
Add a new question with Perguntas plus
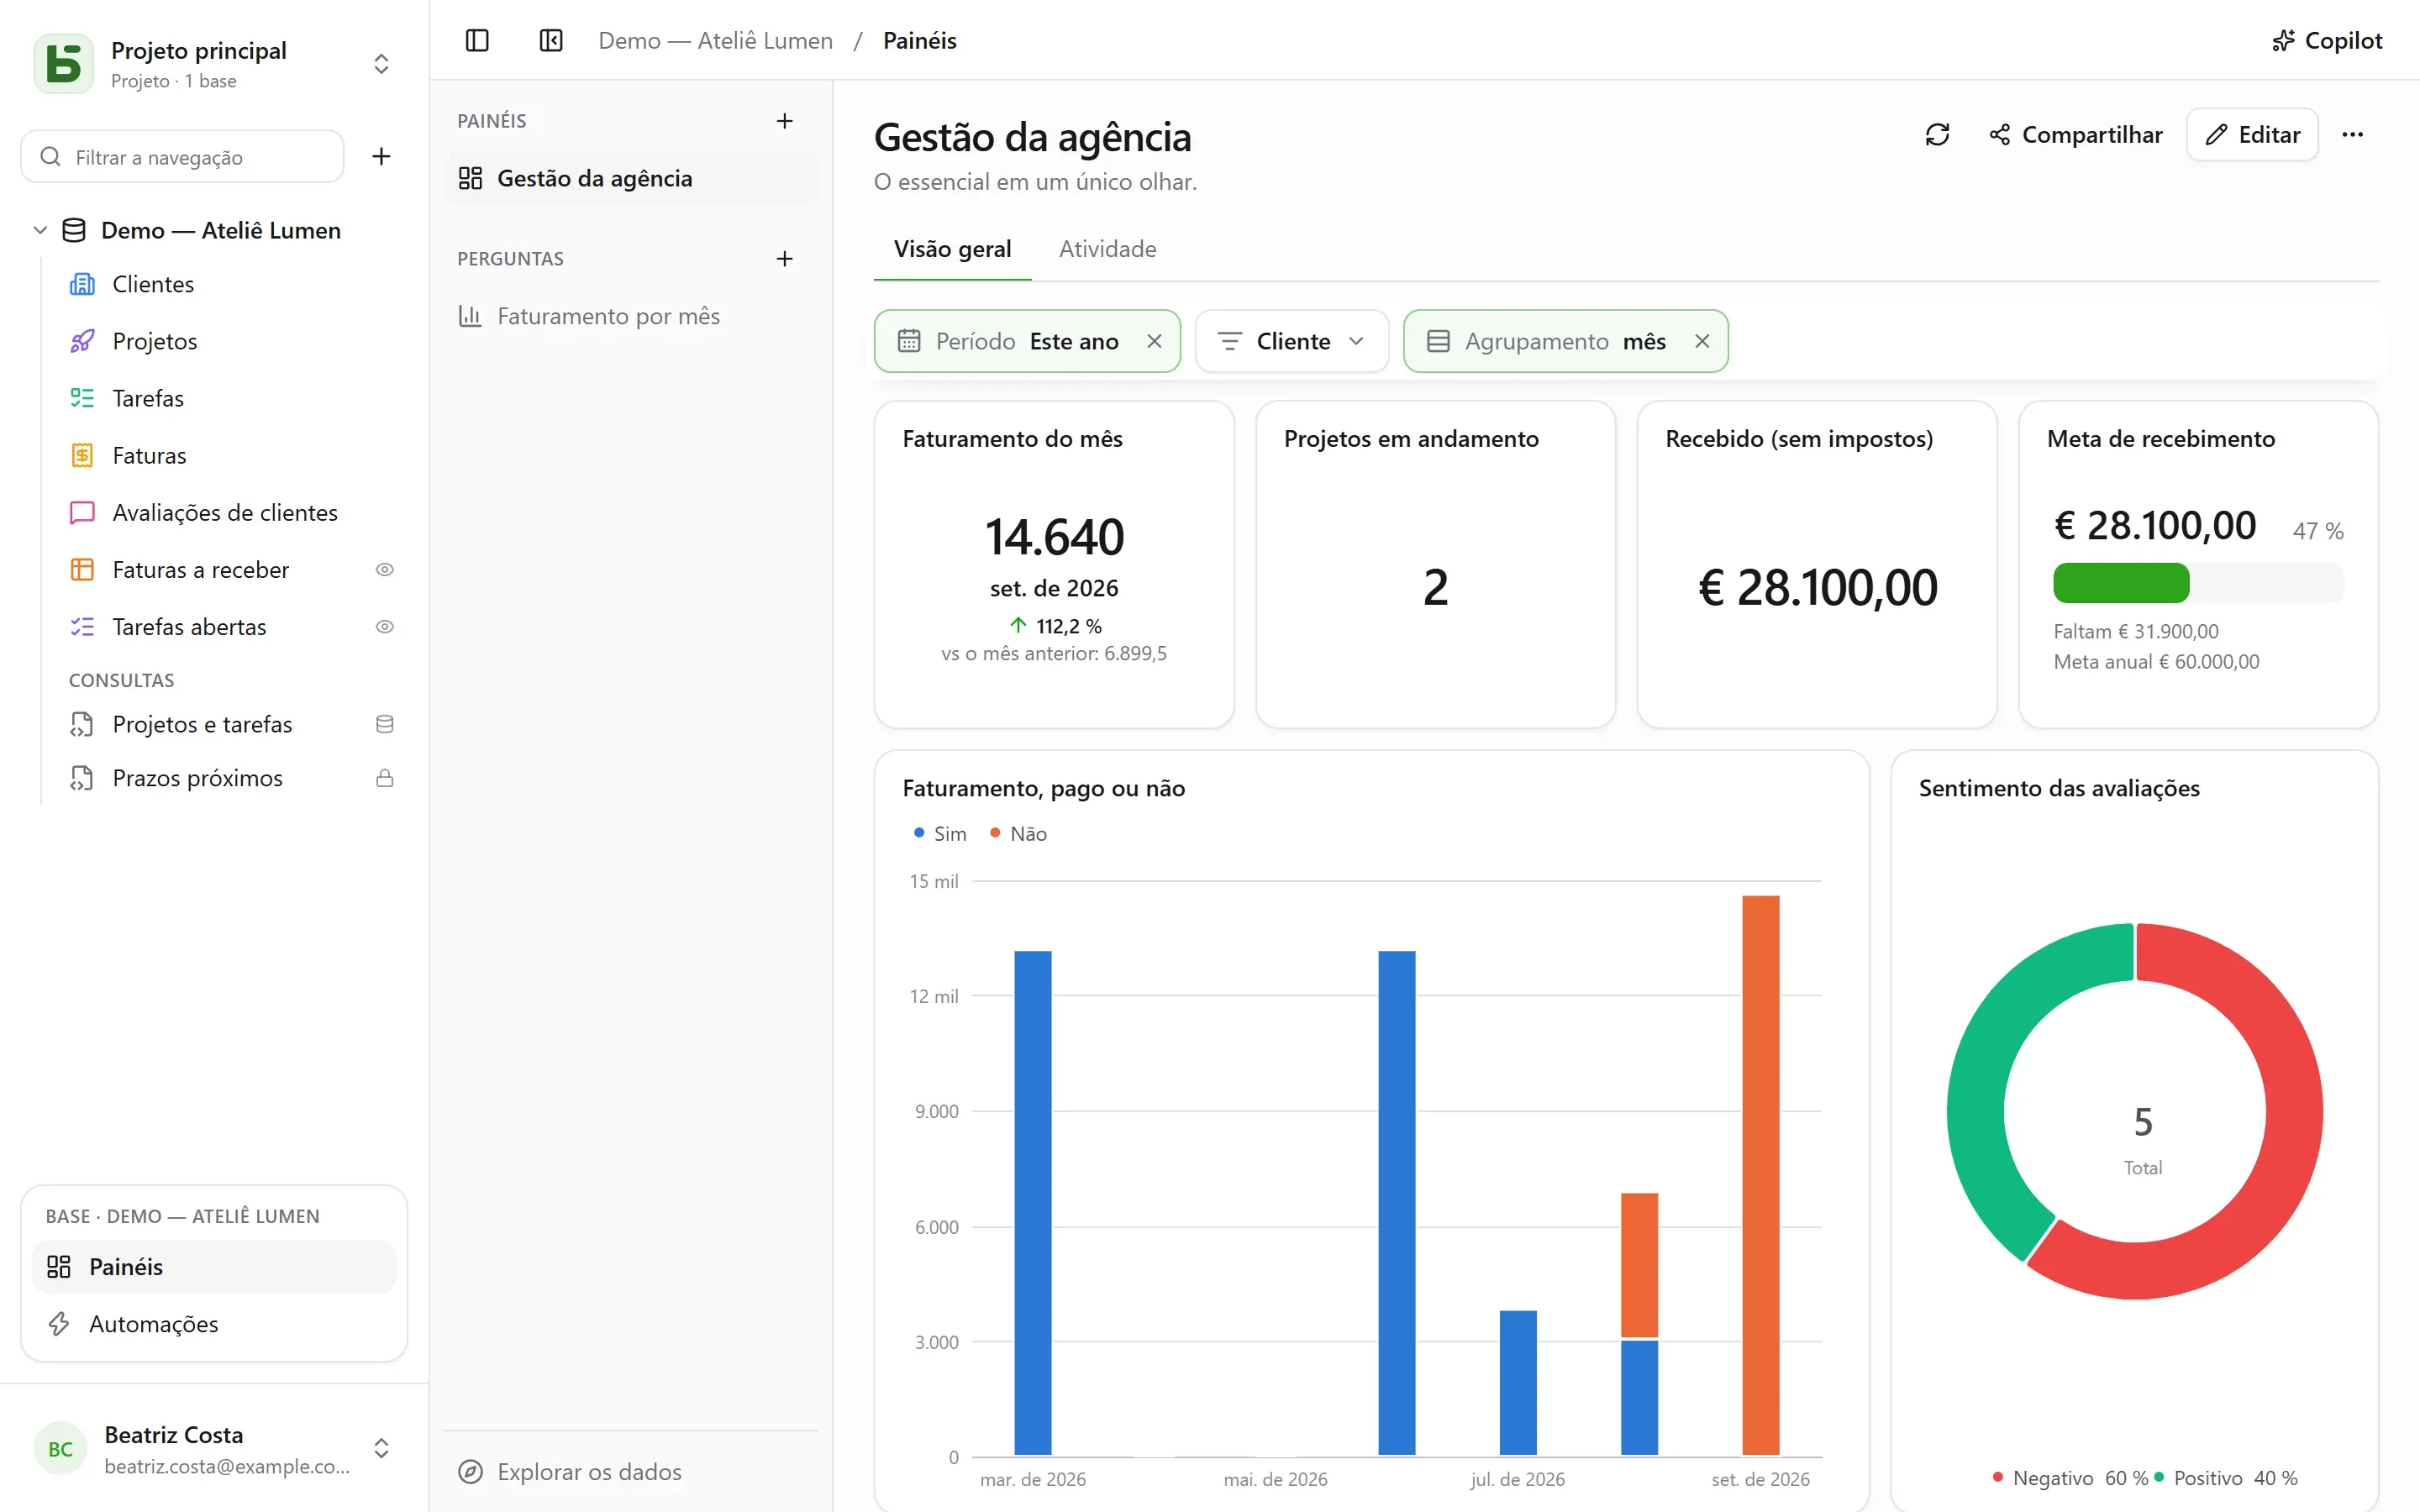pyautogui.click(x=785, y=259)
